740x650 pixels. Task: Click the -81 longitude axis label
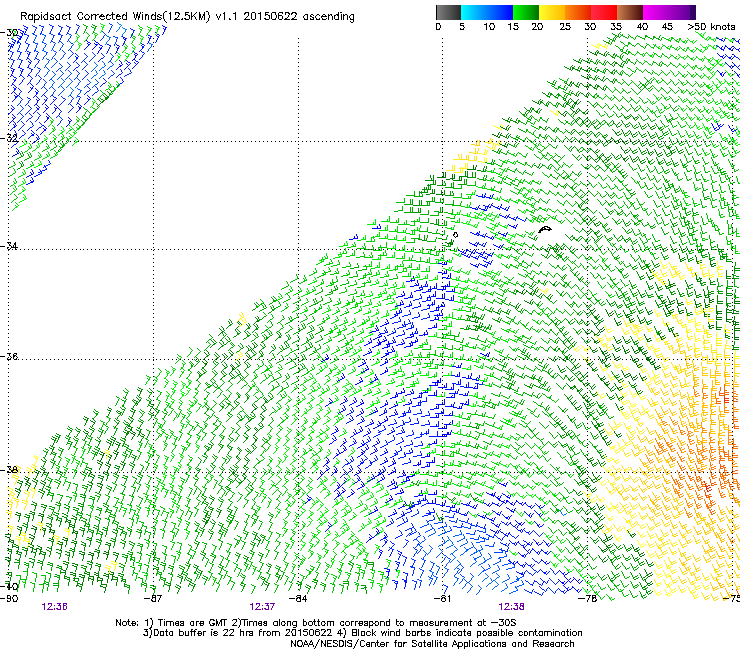click(442, 598)
